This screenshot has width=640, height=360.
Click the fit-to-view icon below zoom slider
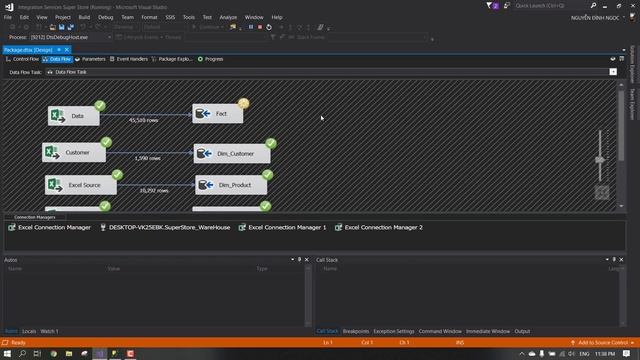tap(602, 193)
